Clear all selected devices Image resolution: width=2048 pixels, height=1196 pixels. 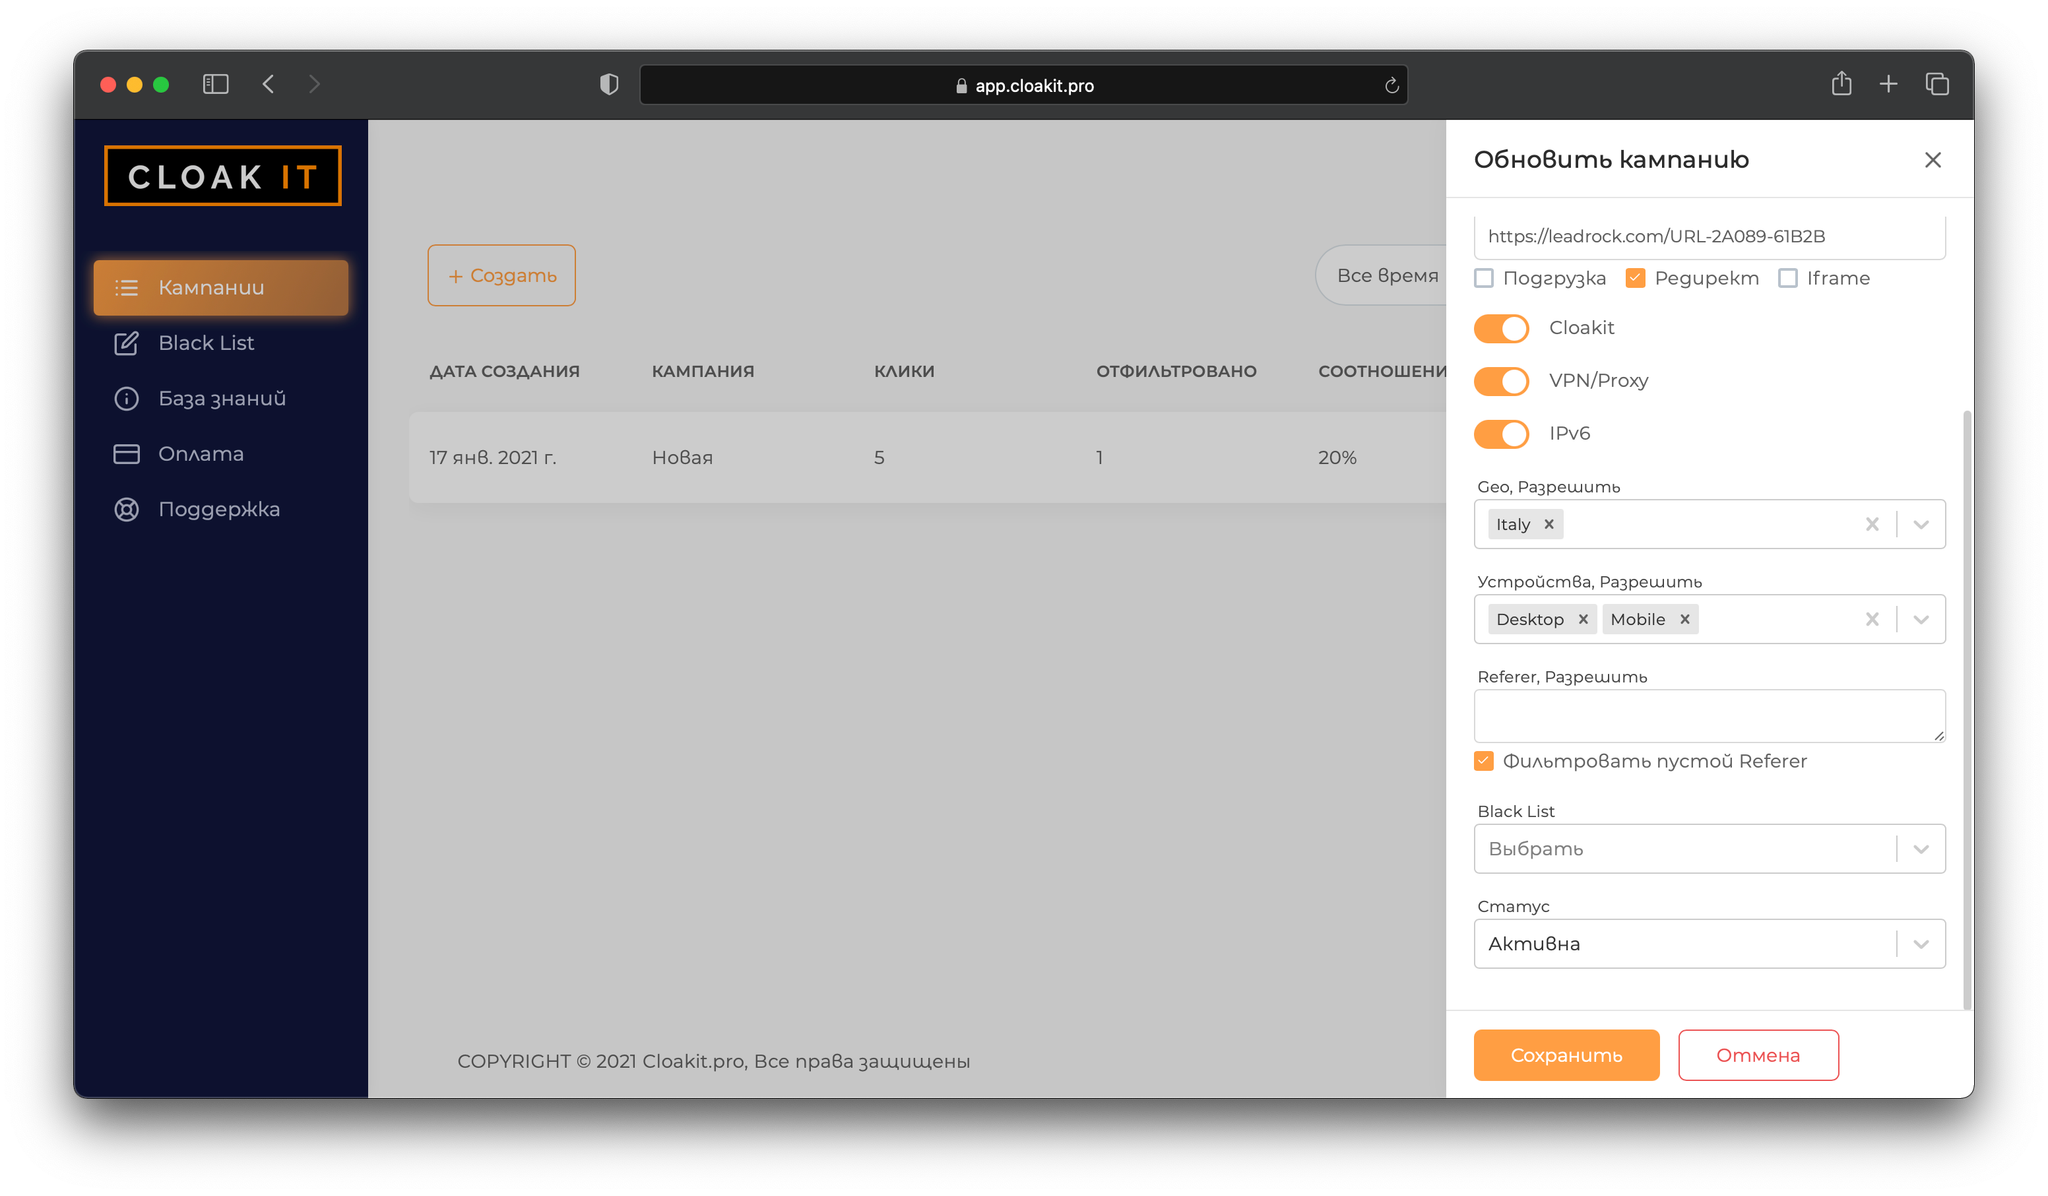coord(1872,619)
